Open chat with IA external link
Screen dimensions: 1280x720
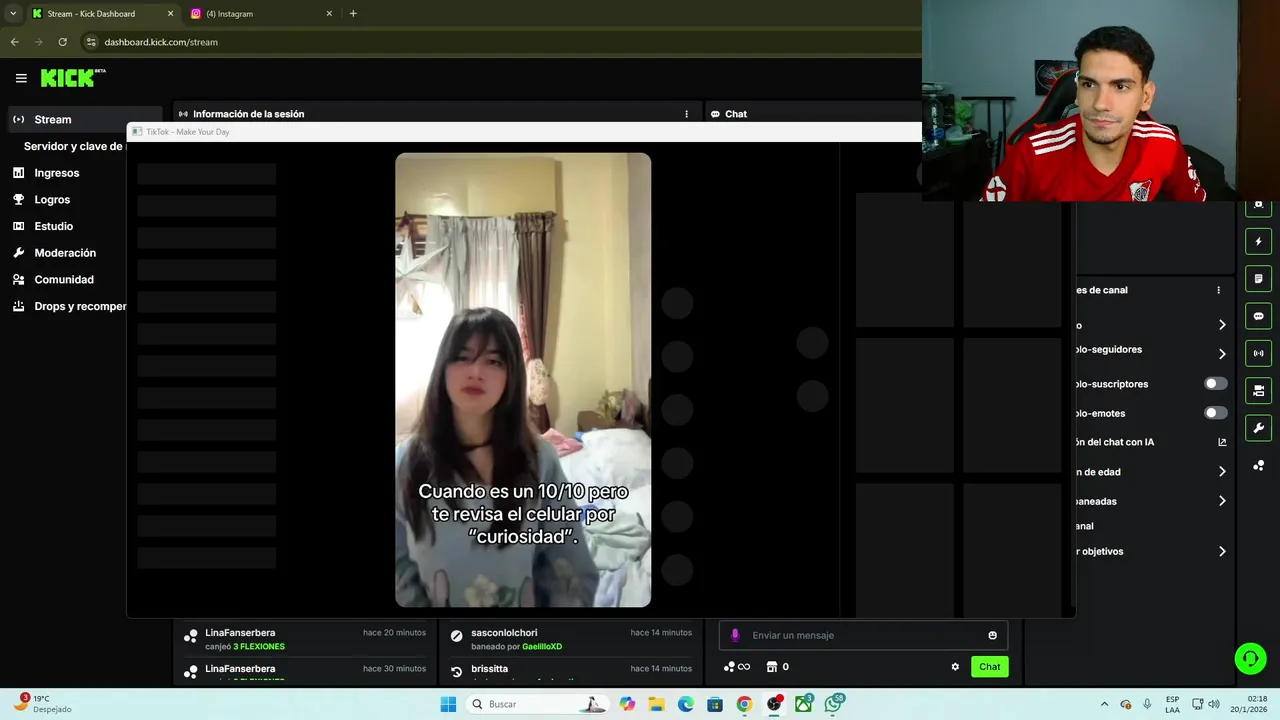click(1221, 442)
